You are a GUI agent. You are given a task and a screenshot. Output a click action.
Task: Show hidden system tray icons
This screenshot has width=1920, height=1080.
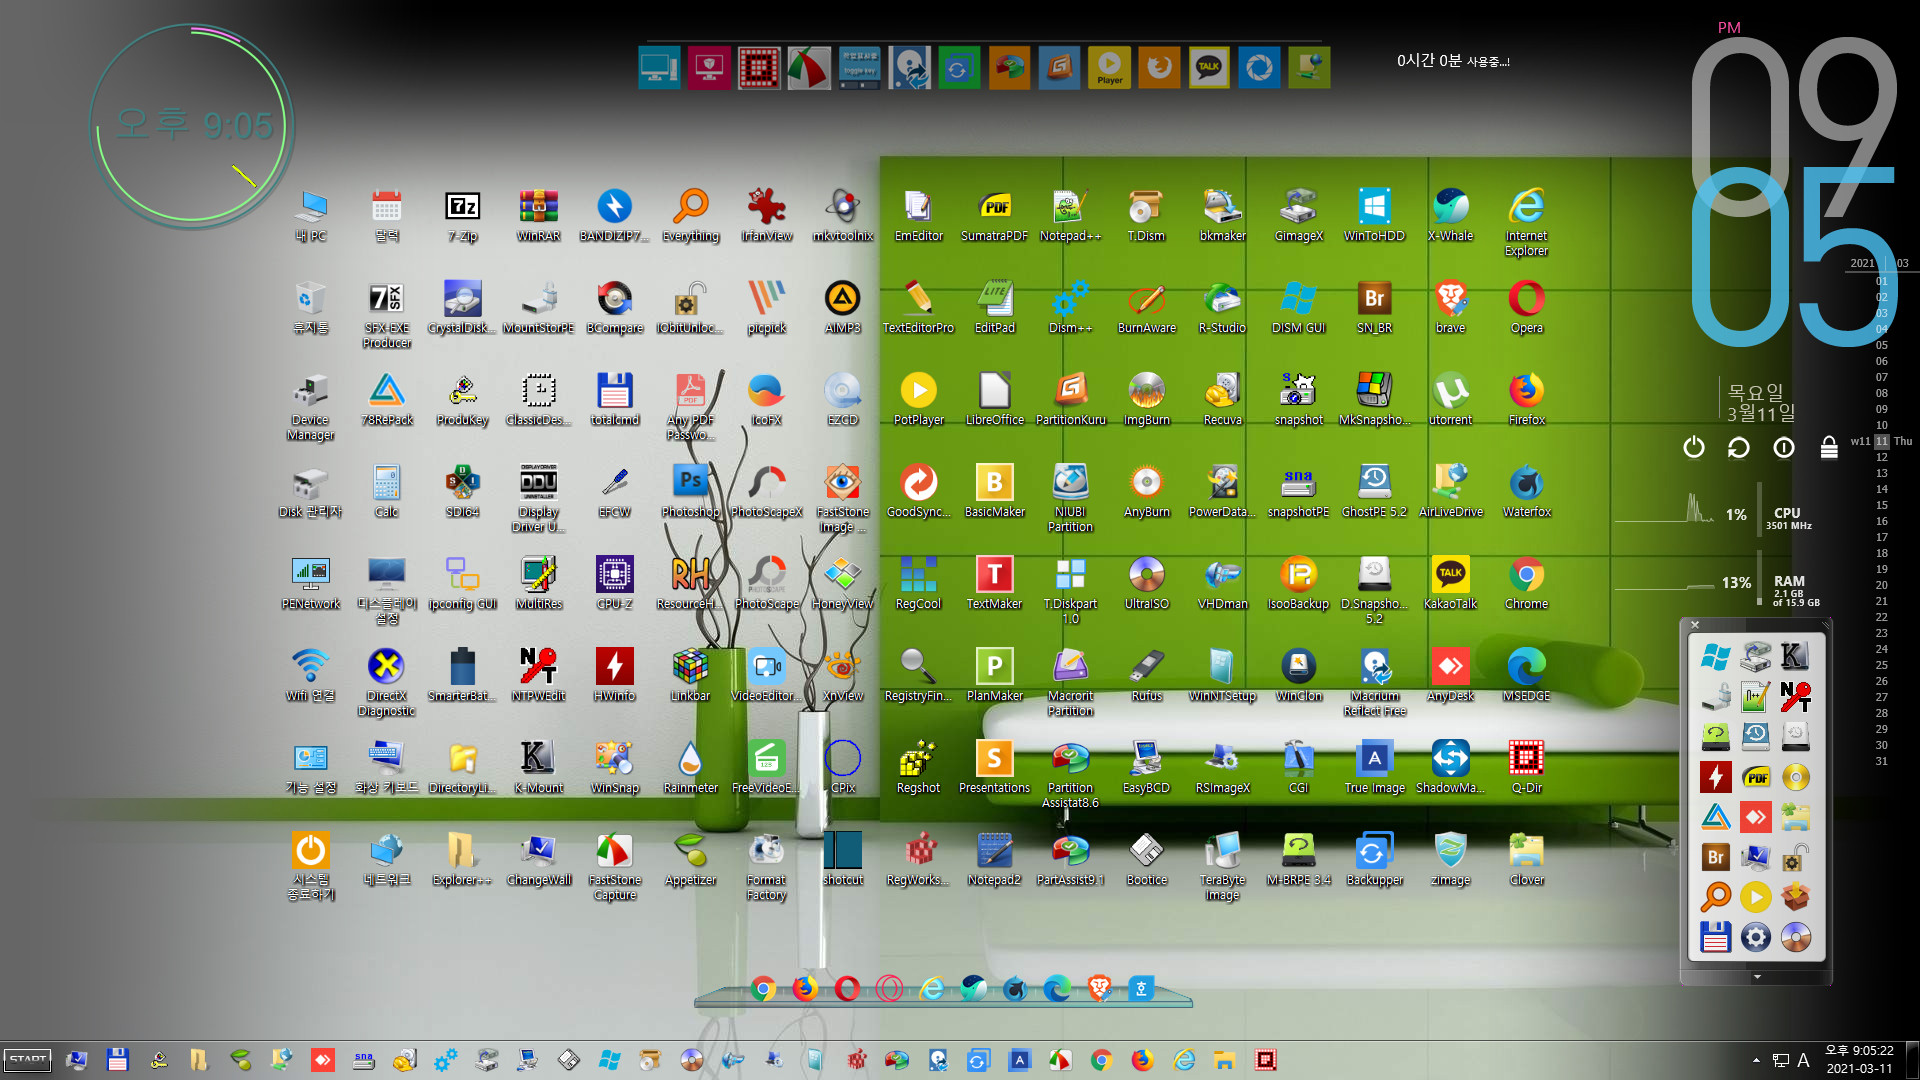point(1756,1060)
